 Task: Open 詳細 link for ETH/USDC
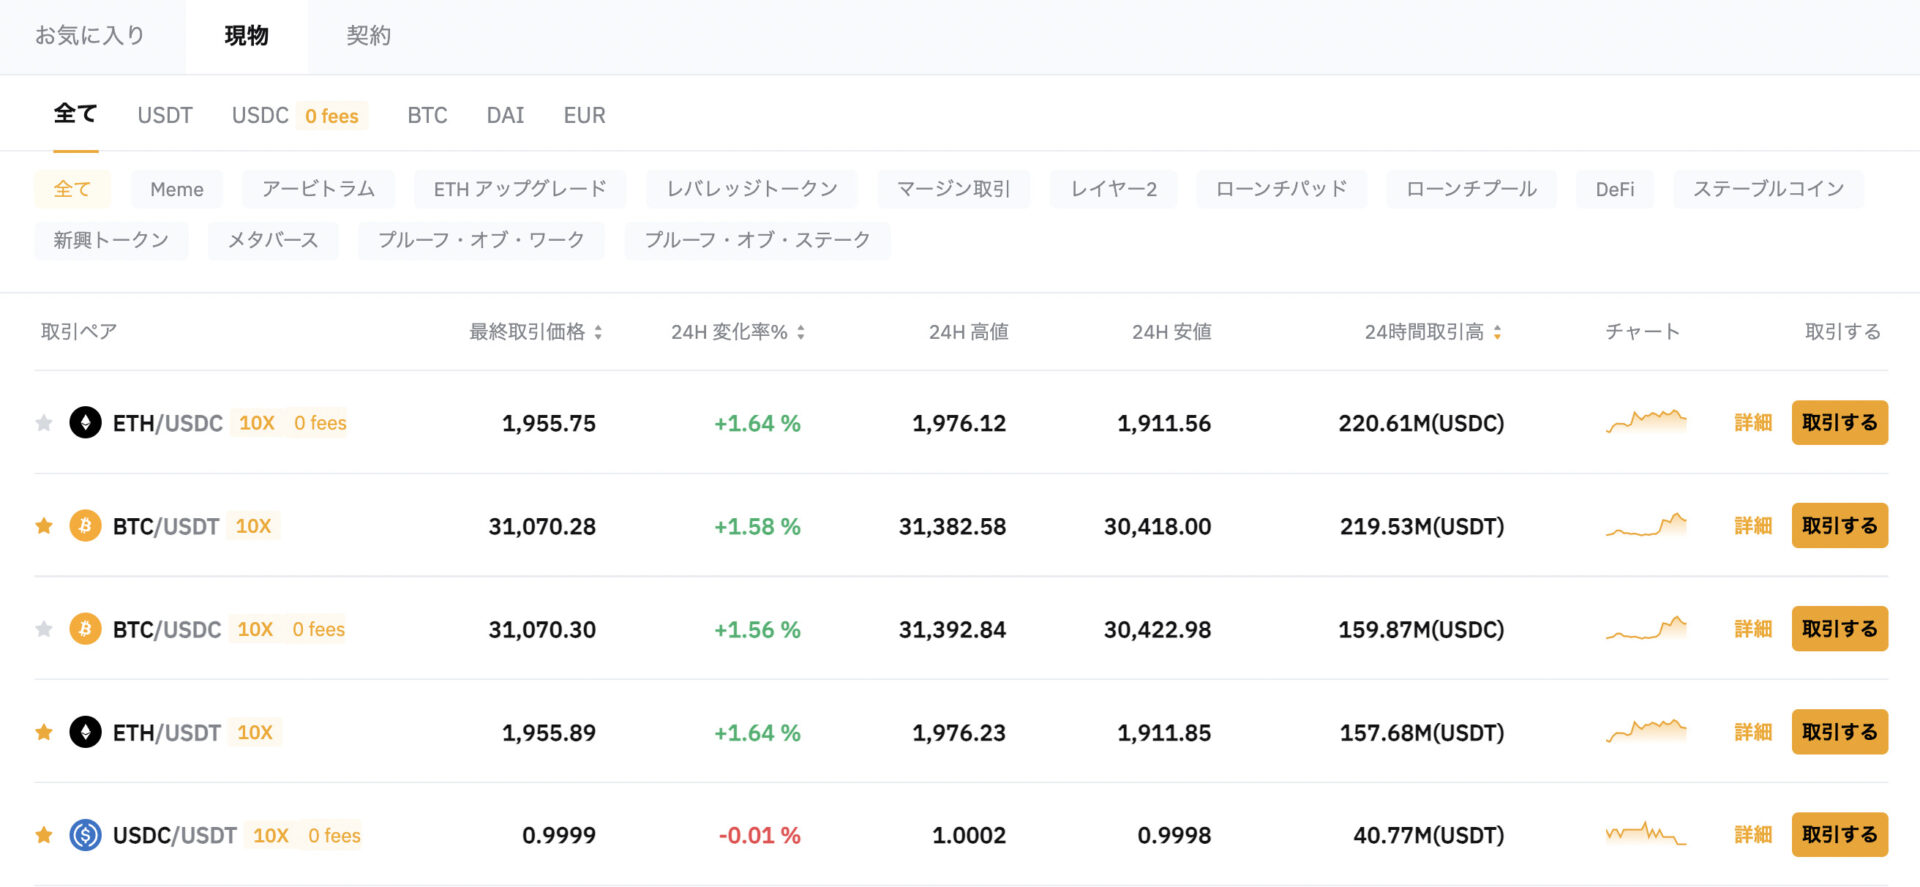point(1753,423)
